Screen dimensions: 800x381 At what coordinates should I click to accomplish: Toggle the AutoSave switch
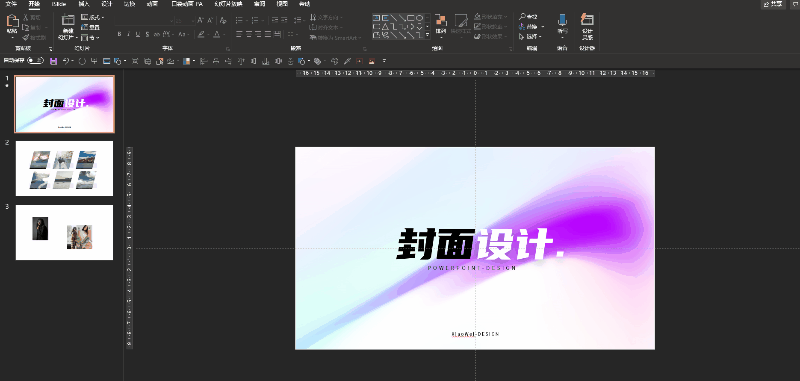pyautogui.click(x=35, y=61)
